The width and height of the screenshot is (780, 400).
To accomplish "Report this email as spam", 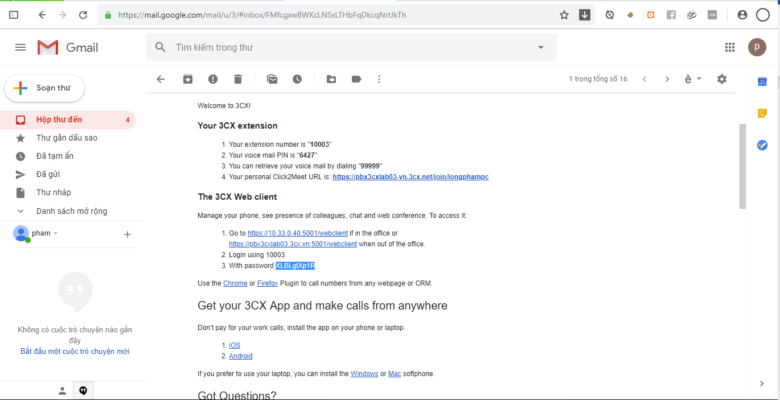I will [213, 79].
